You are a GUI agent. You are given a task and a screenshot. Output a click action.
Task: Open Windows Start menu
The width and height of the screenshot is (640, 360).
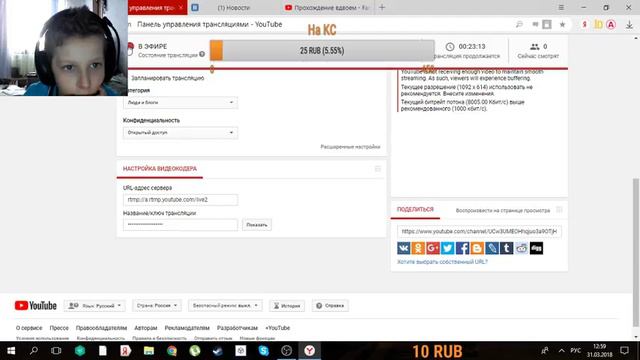click(x=11, y=351)
